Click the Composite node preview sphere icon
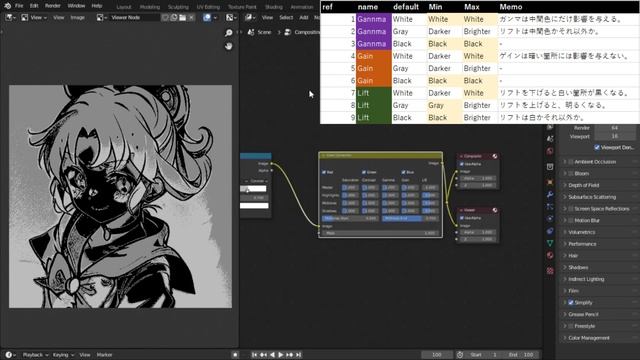 pos(495,156)
